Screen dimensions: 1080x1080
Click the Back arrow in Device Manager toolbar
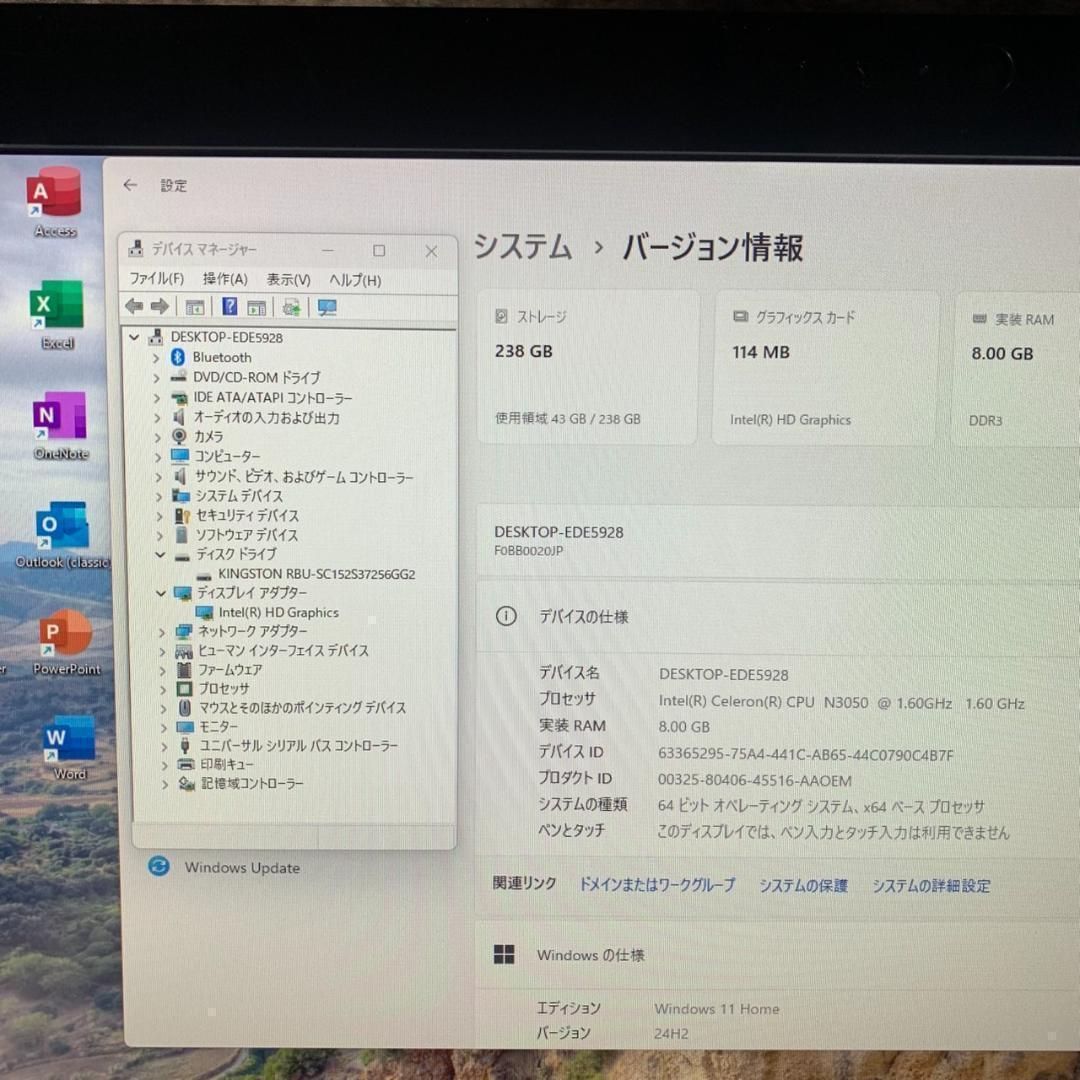134,306
